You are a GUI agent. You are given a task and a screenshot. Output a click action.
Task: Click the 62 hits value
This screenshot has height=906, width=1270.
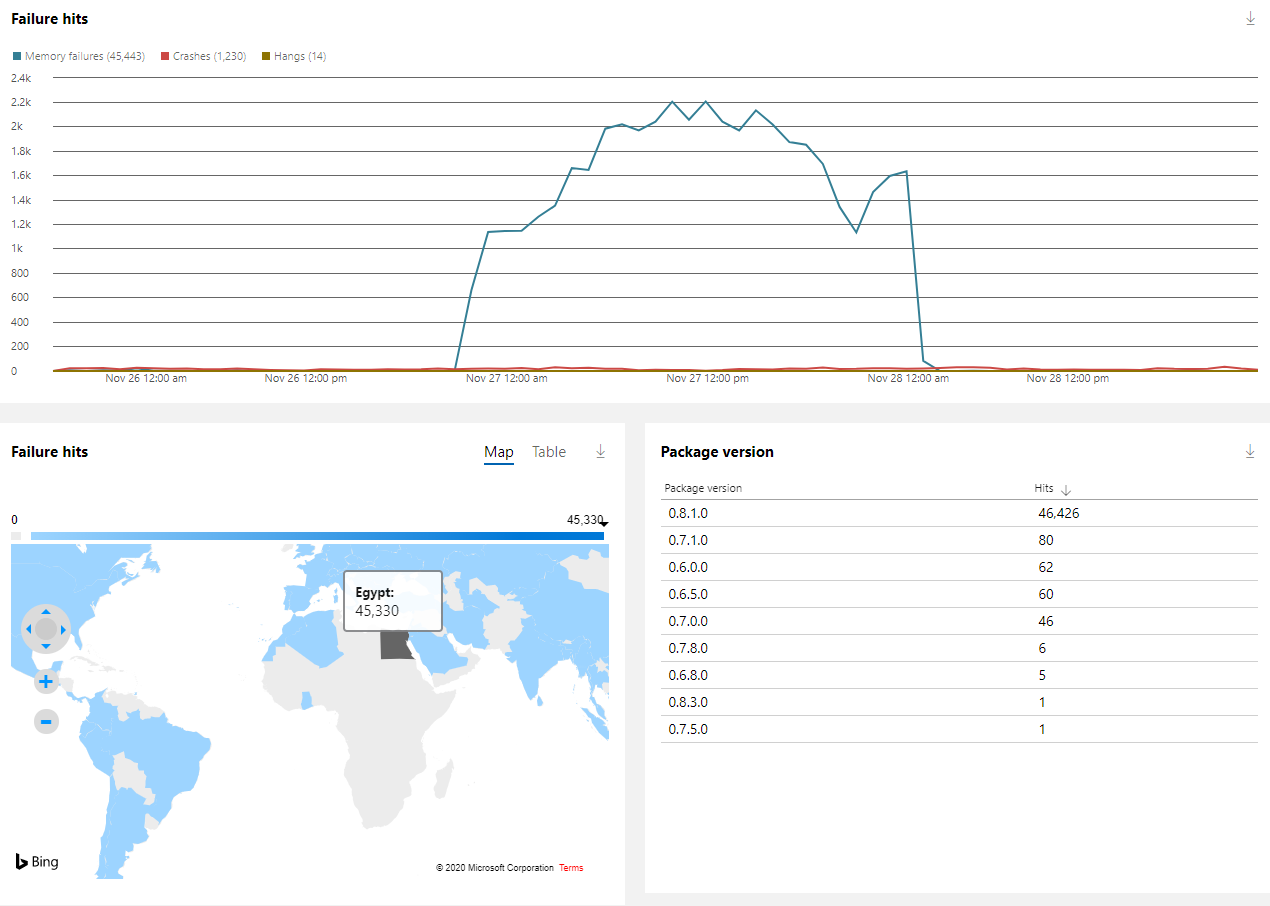pyautogui.click(x=1046, y=567)
